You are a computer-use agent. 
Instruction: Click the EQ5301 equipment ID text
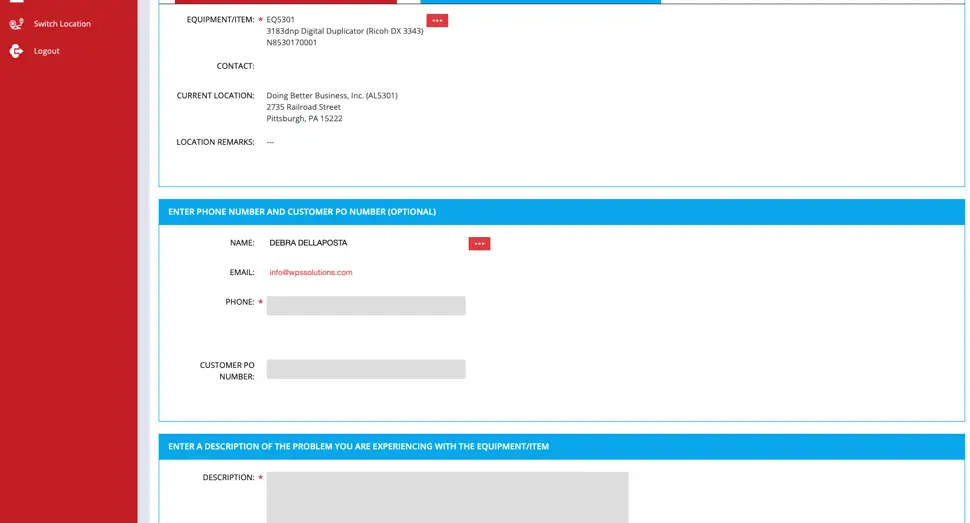280,20
